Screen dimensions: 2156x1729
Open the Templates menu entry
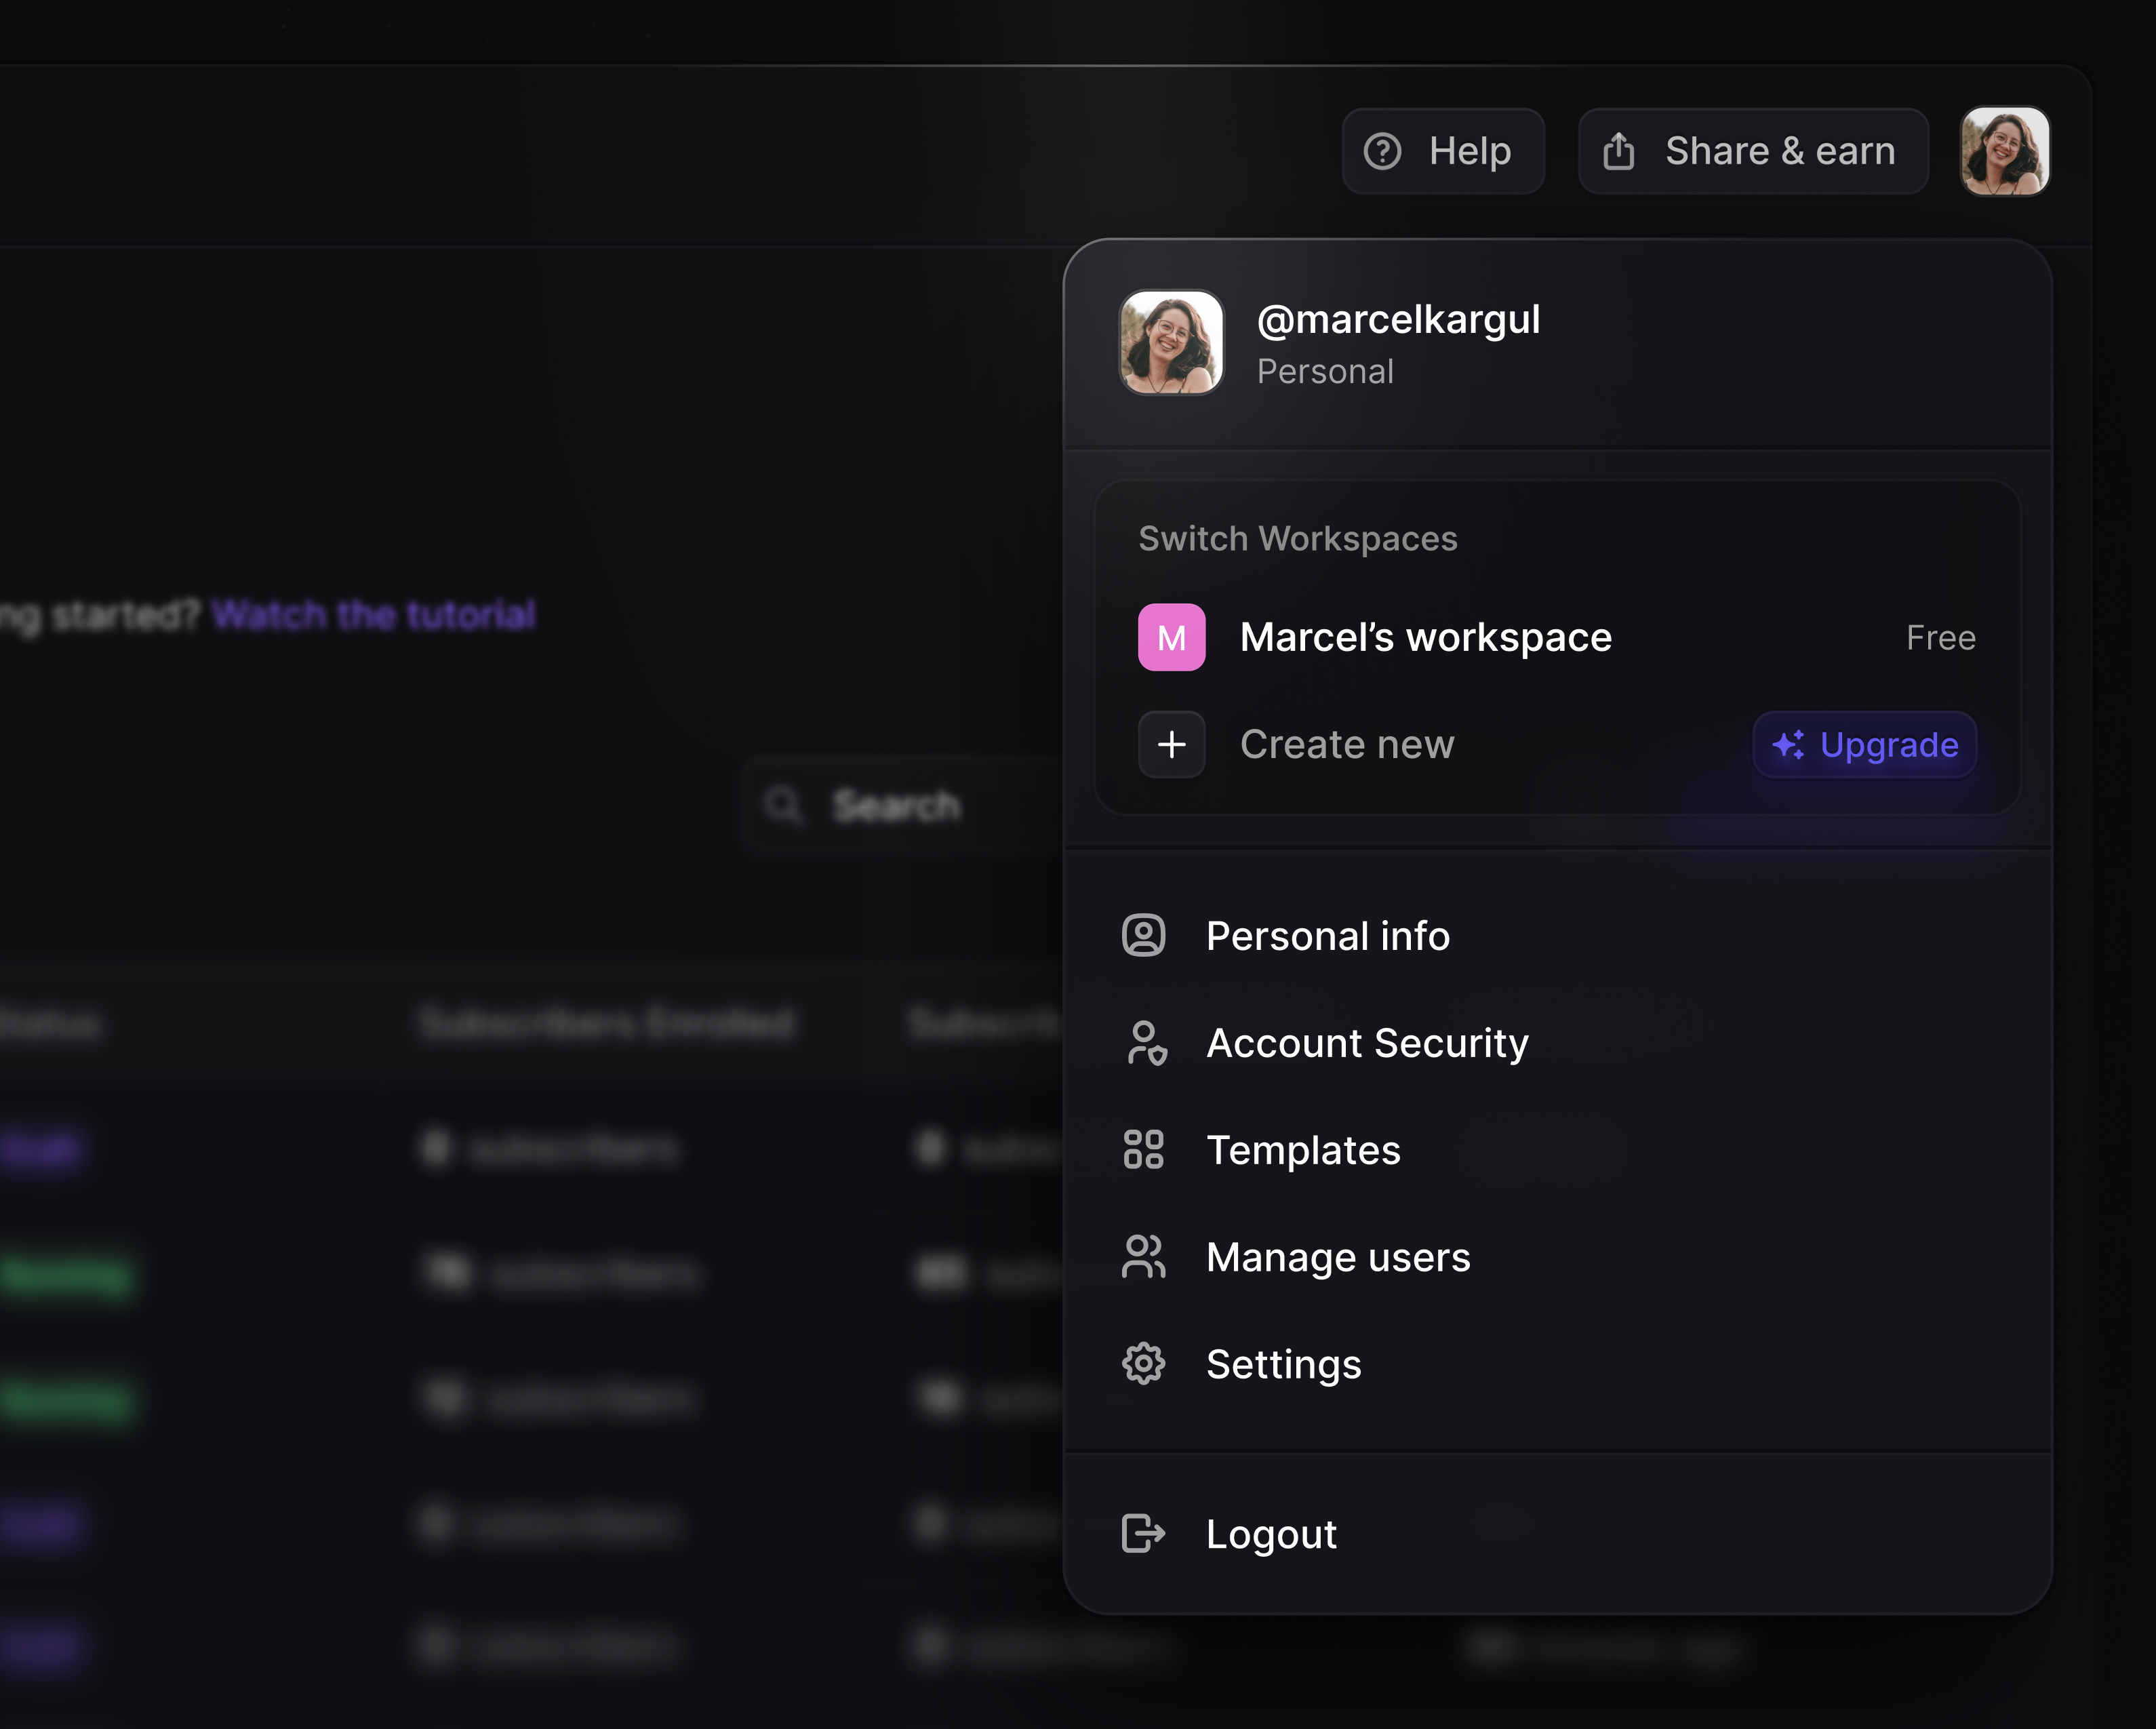coord(1303,1150)
